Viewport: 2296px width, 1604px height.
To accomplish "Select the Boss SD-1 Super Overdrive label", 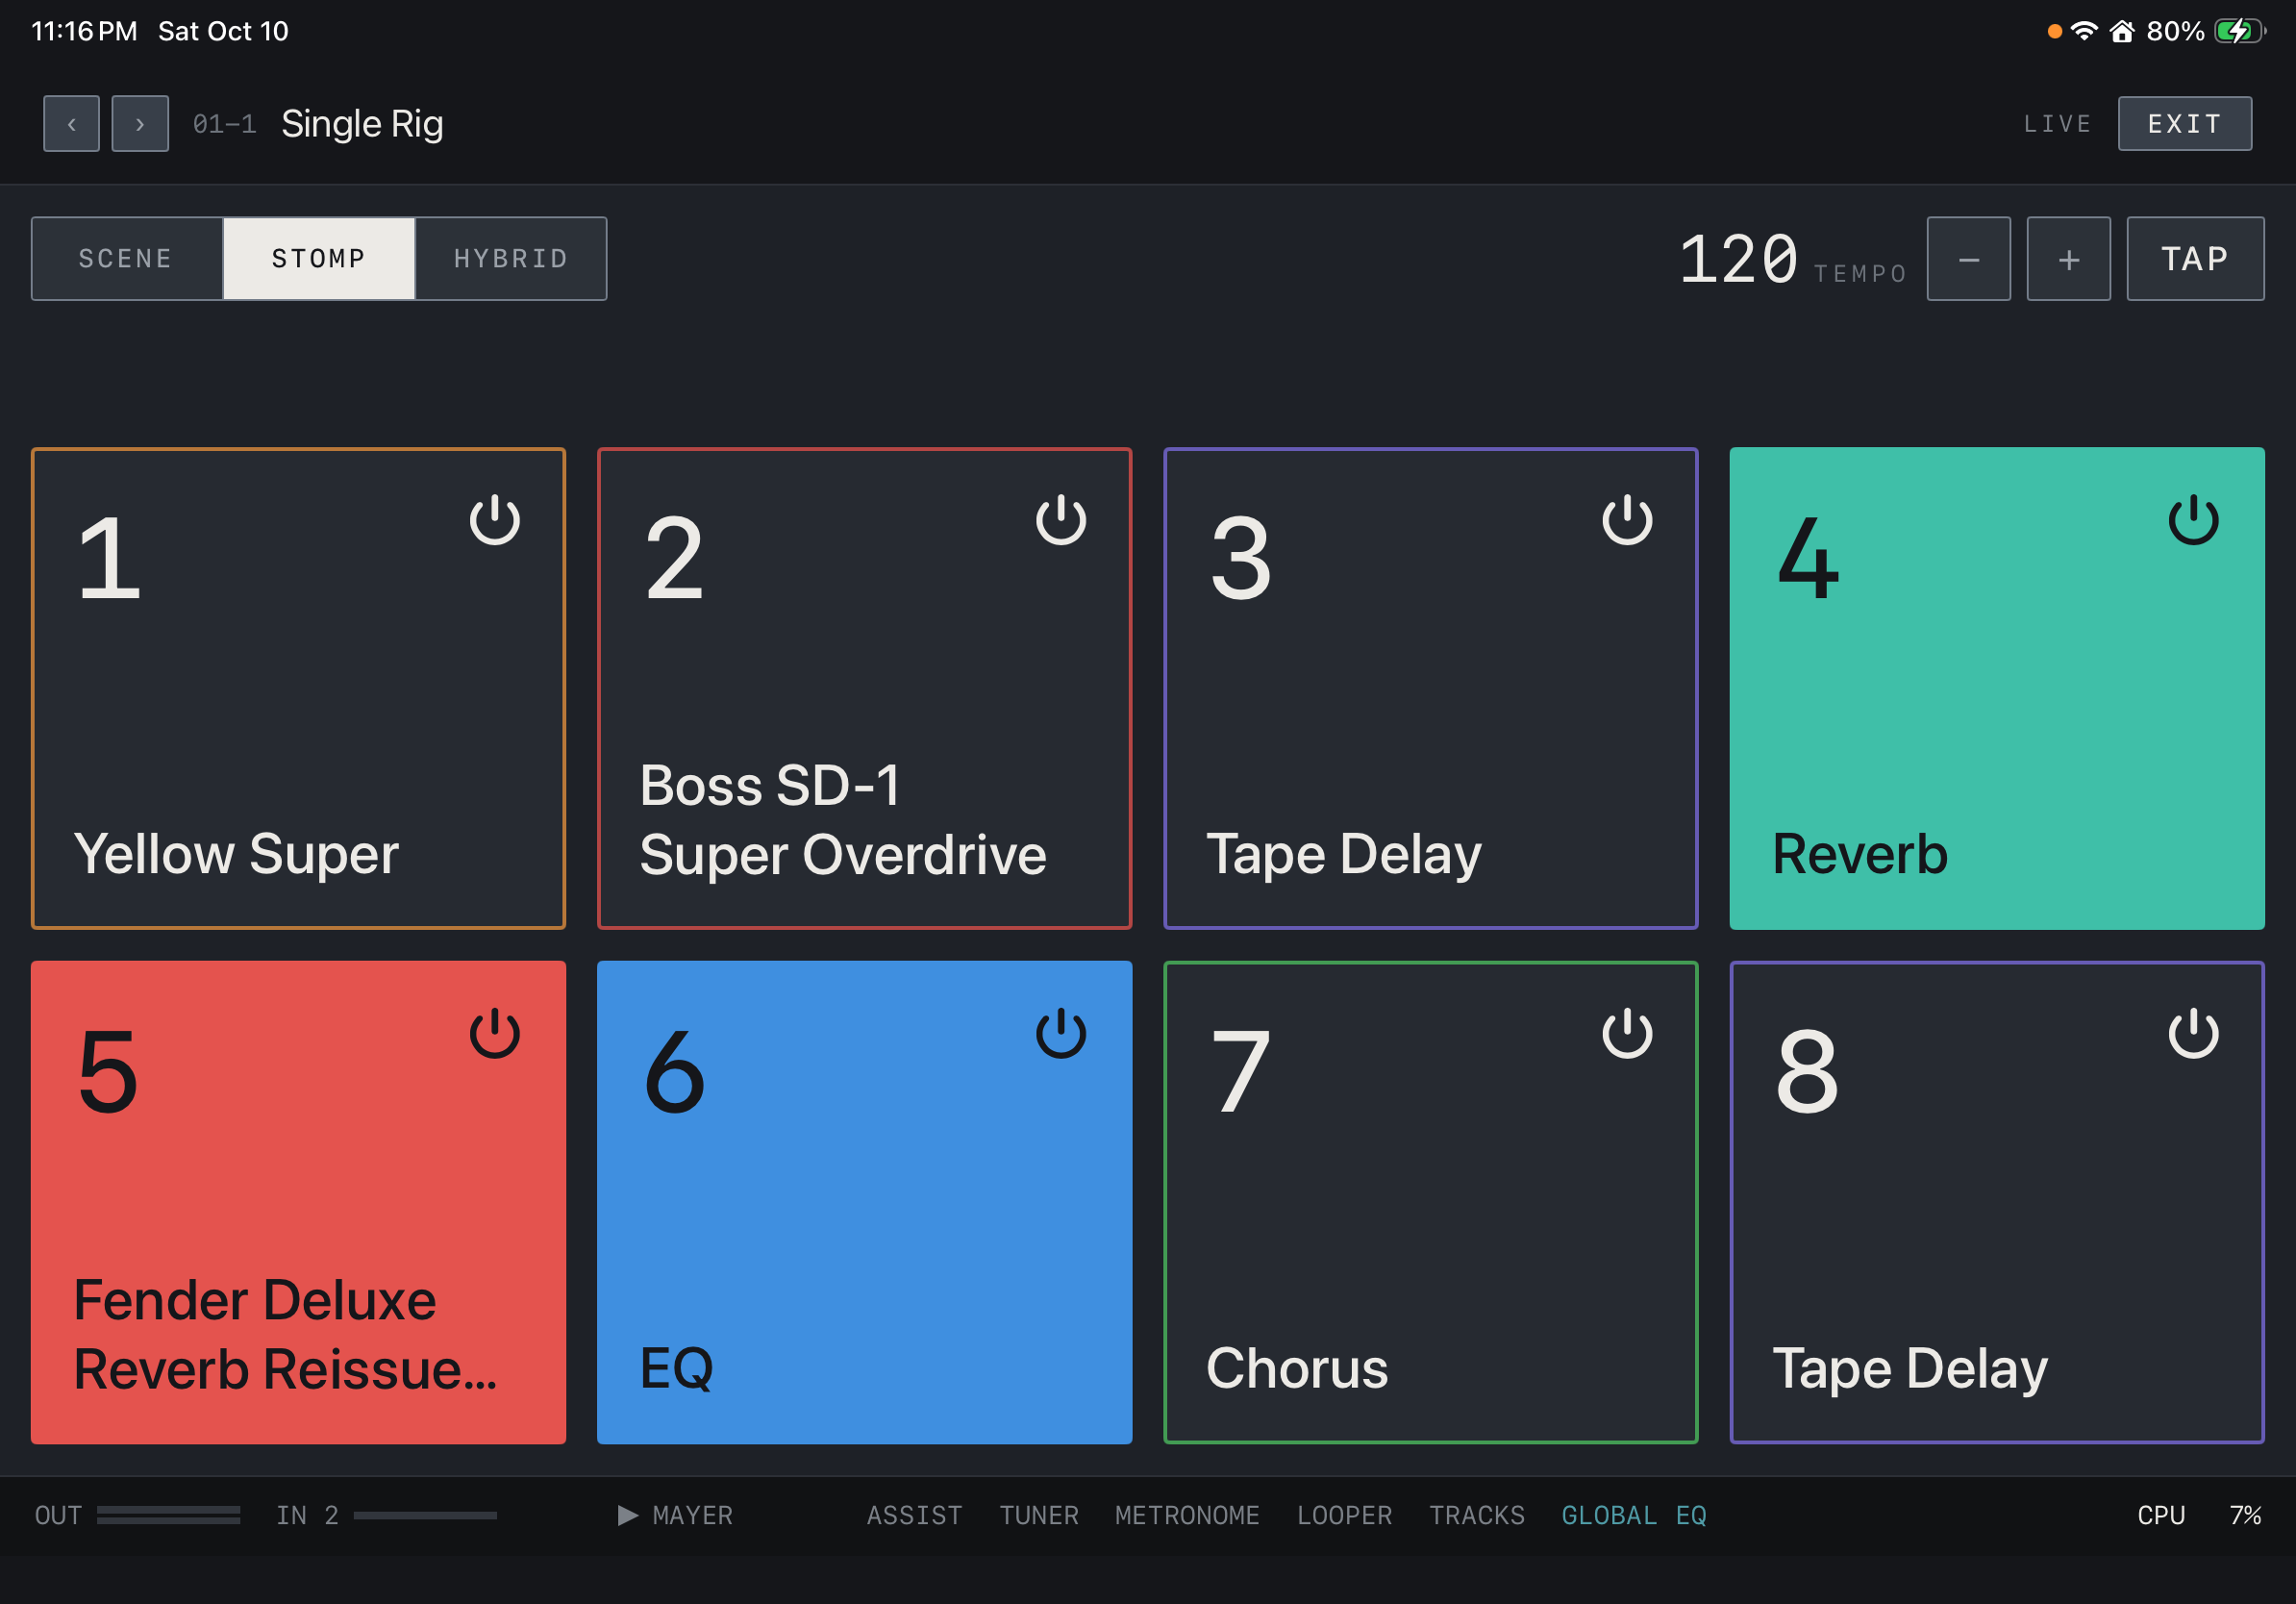I will [x=843, y=820].
